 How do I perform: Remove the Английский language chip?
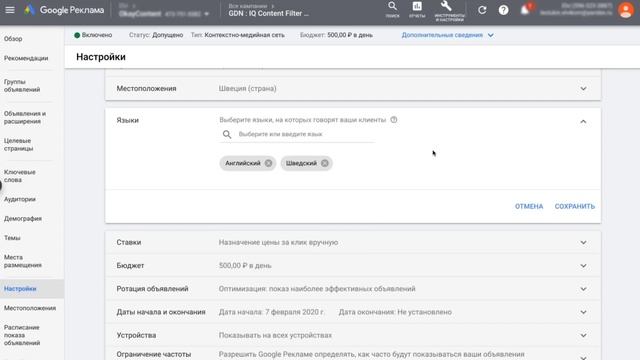click(x=268, y=163)
